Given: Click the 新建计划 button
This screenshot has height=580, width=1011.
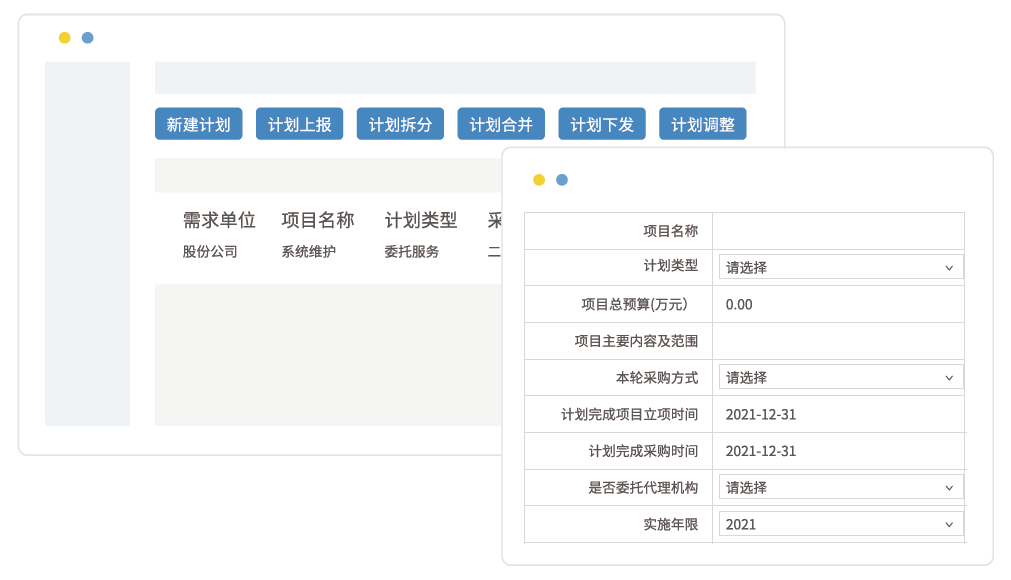Looking at the screenshot, I should [x=198, y=124].
